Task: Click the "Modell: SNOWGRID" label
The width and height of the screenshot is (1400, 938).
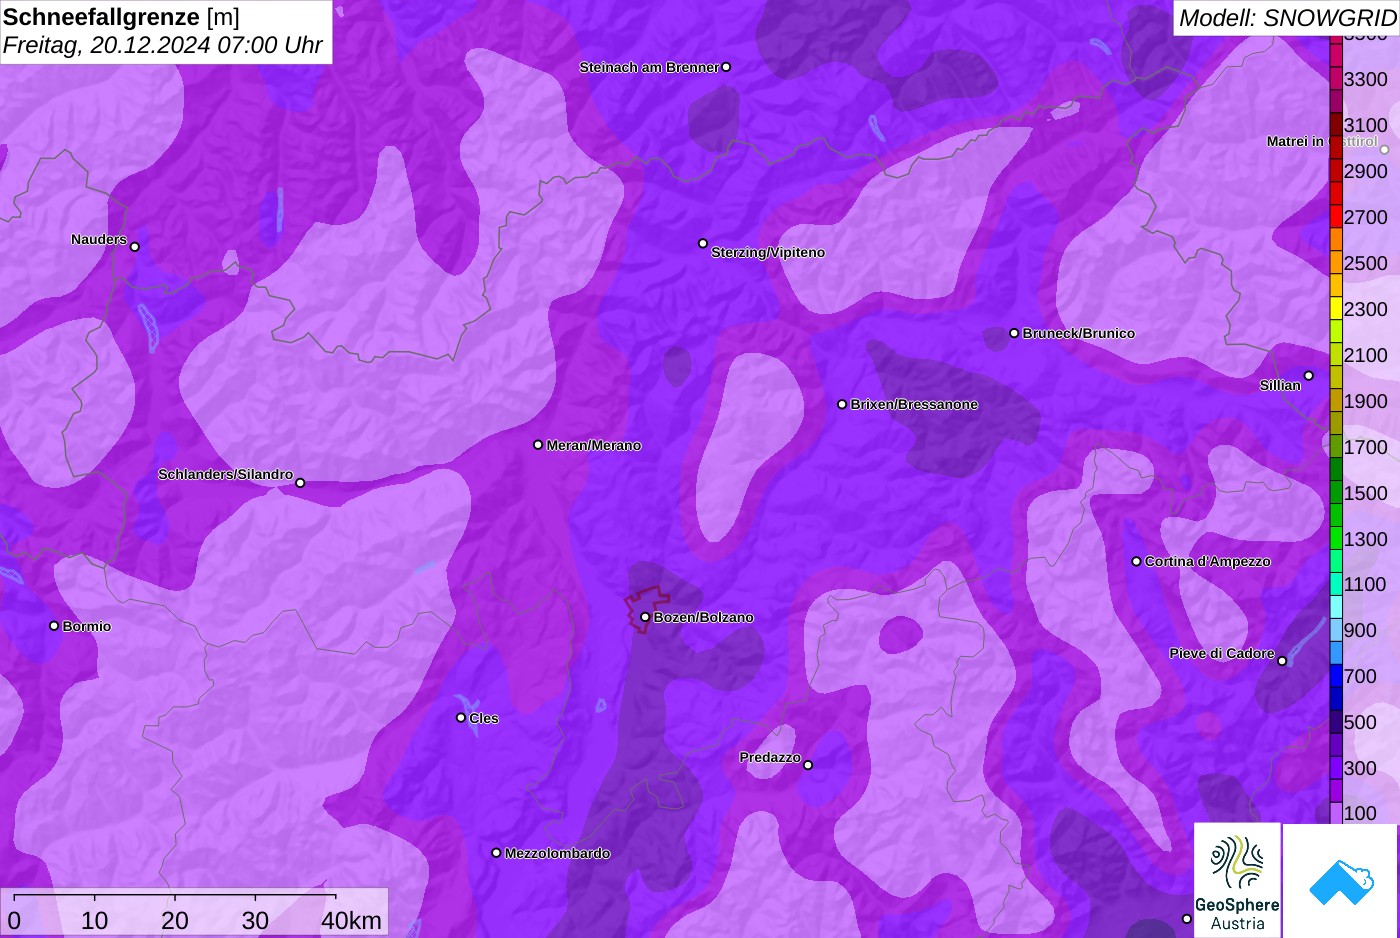Action: (x=1287, y=17)
